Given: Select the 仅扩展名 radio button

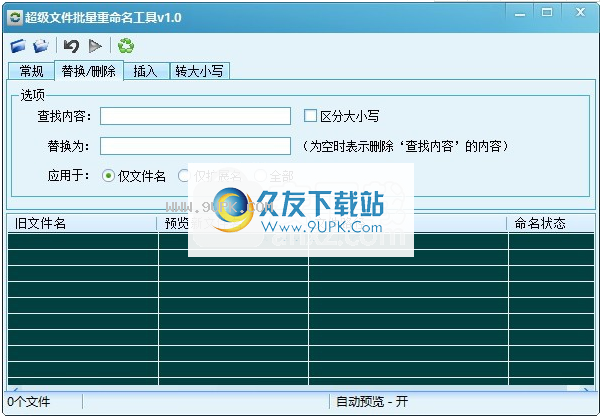Looking at the screenshot, I should [184, 176].
